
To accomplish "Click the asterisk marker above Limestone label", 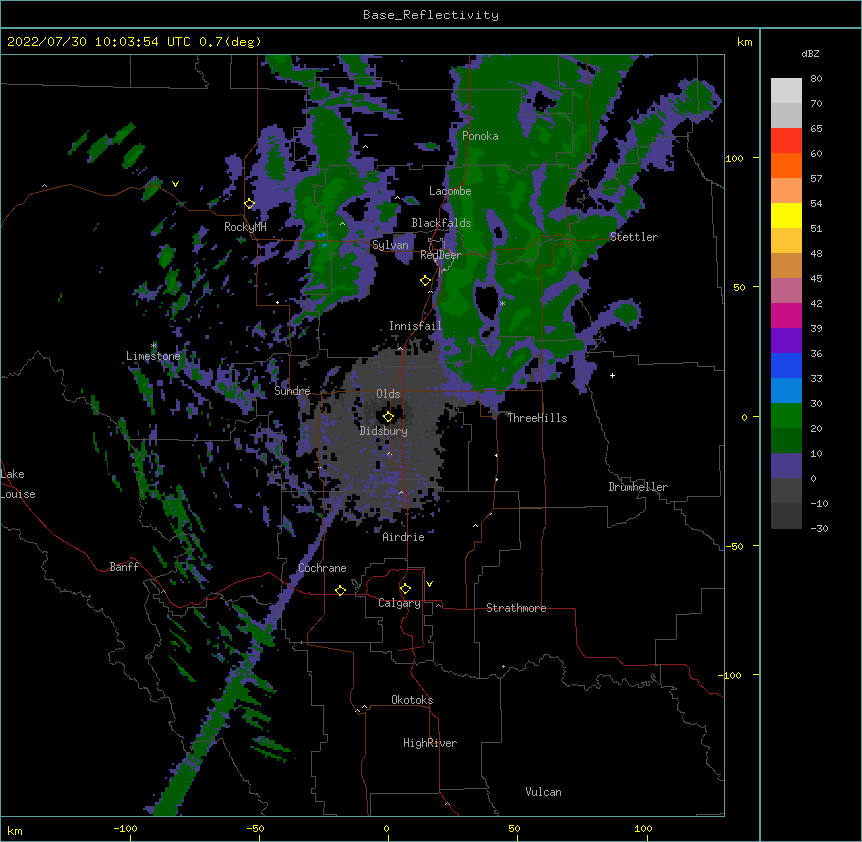I will point(154,346).
